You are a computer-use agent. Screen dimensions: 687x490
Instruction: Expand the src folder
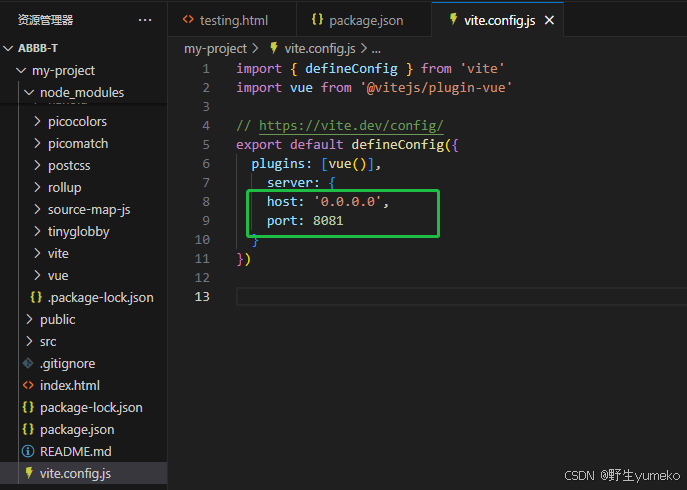[29, 341]
